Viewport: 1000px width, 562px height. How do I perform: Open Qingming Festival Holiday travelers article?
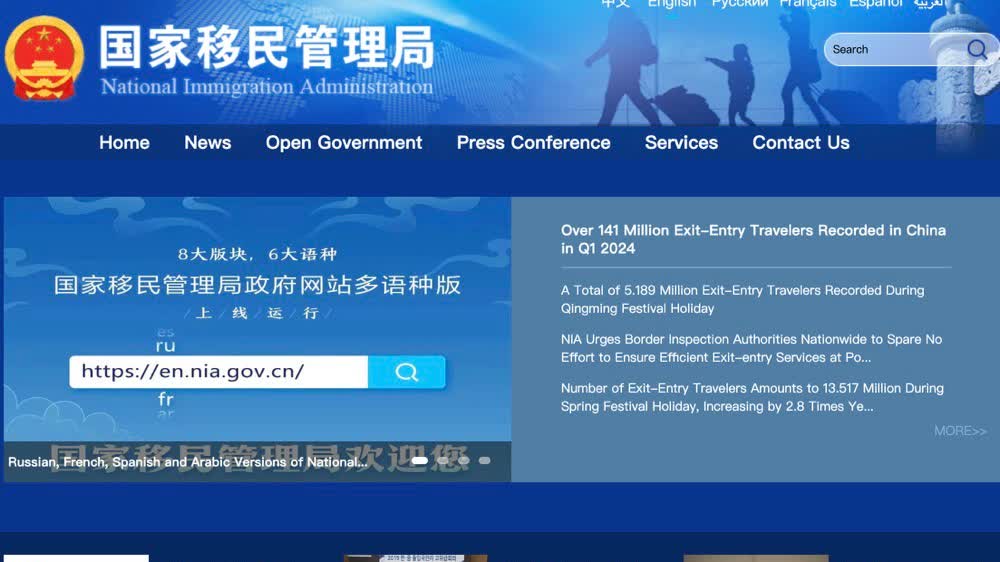pos(742,299)
